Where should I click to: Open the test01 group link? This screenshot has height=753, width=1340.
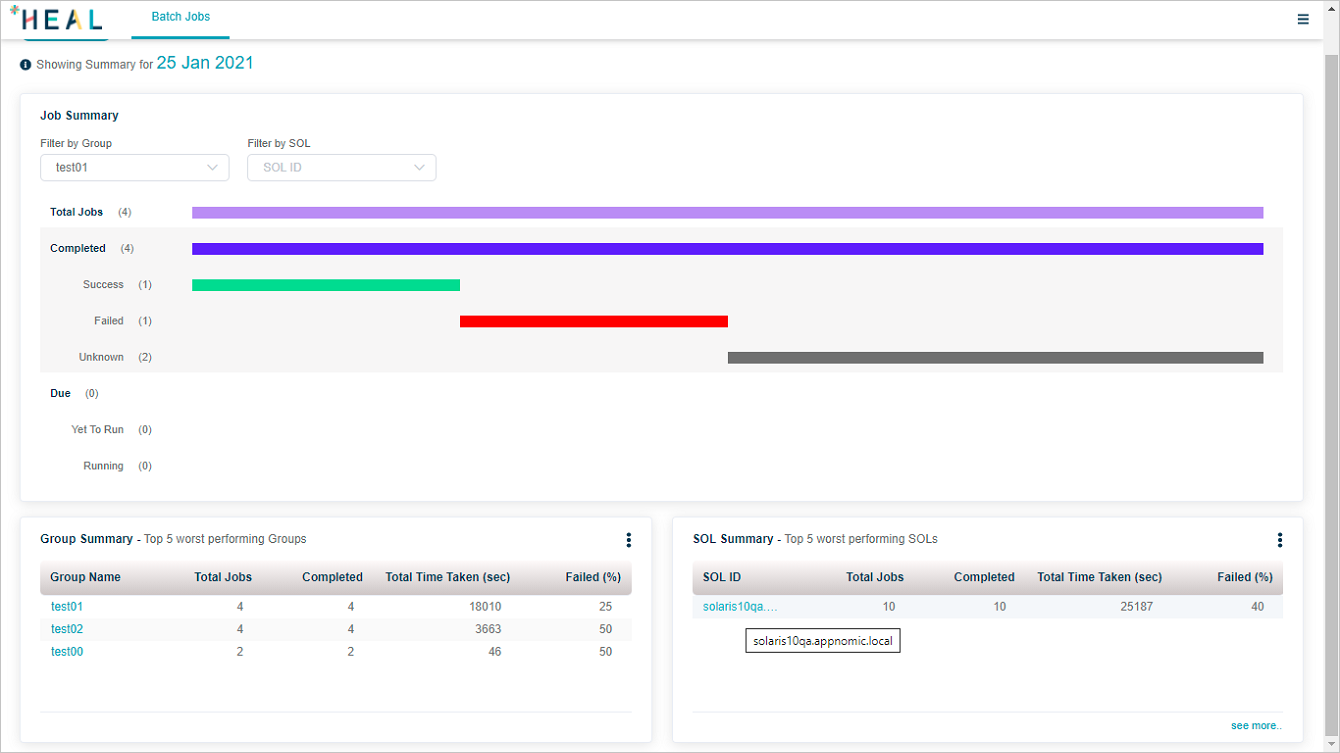67,606
